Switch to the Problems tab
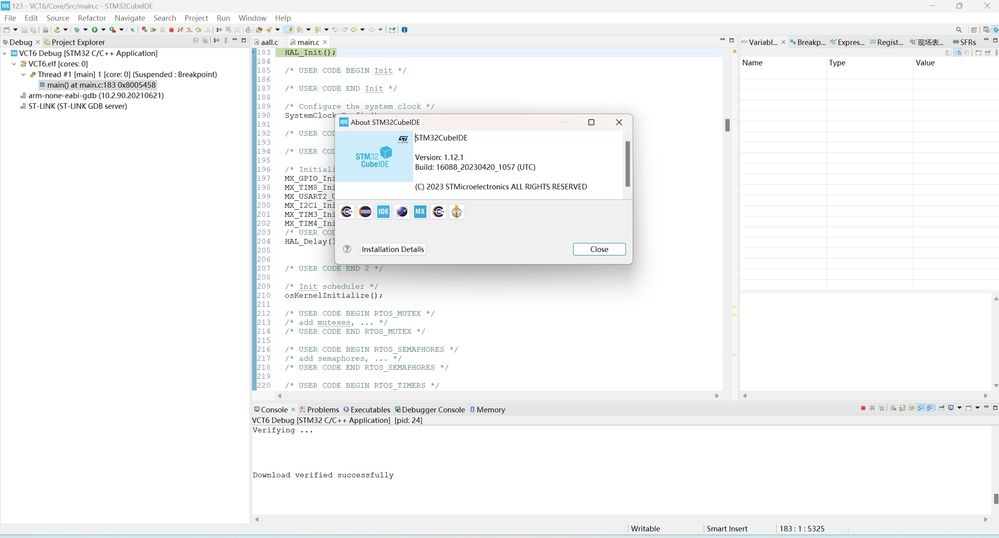Screen dimensions: 999x538 [319, 410]
